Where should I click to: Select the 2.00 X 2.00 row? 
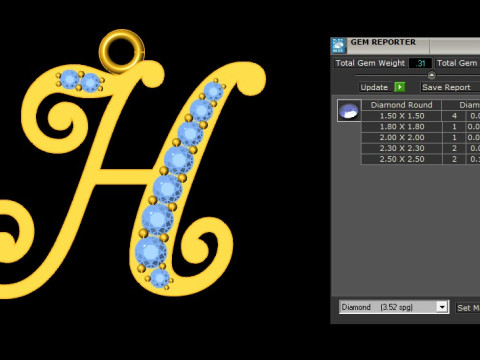pos(421,137)
